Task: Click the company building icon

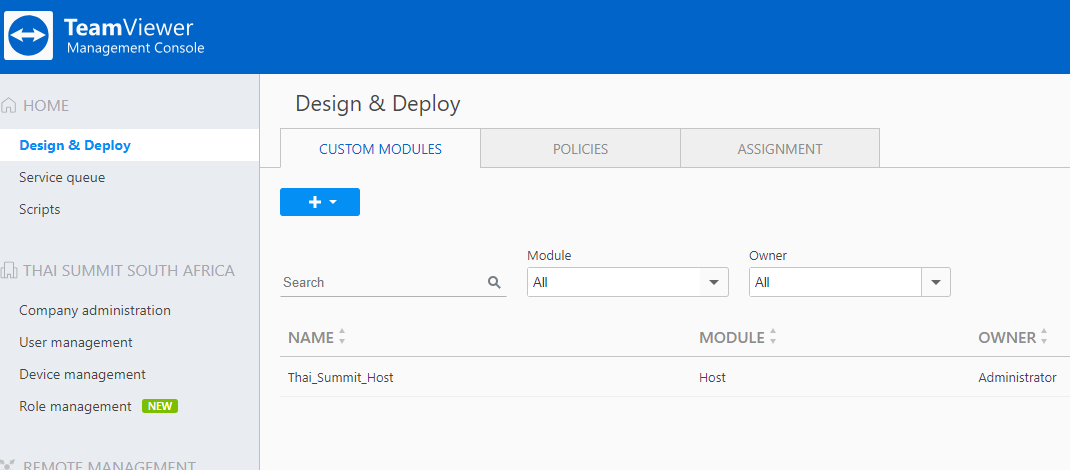Action: click(x=10, y=270)
